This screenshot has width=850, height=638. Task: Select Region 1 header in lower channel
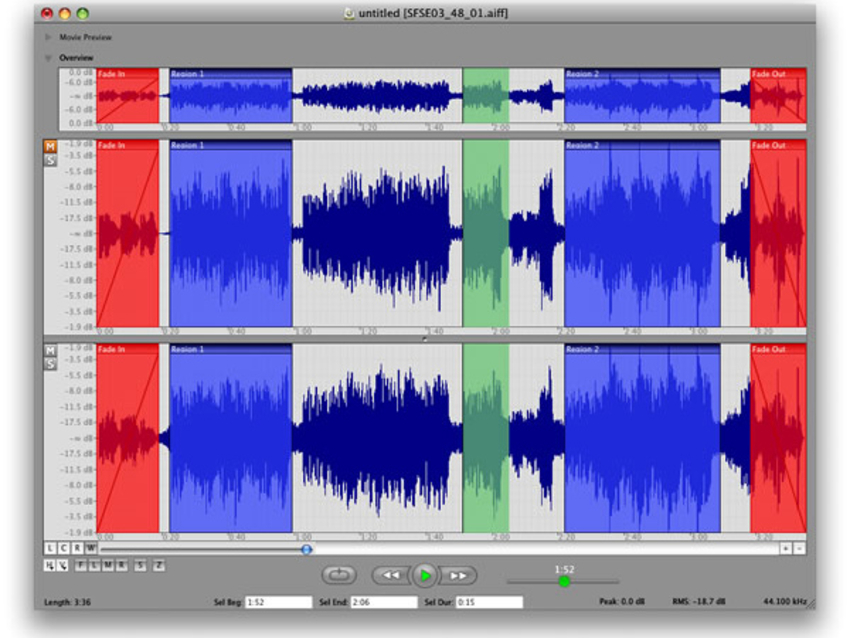231,349
